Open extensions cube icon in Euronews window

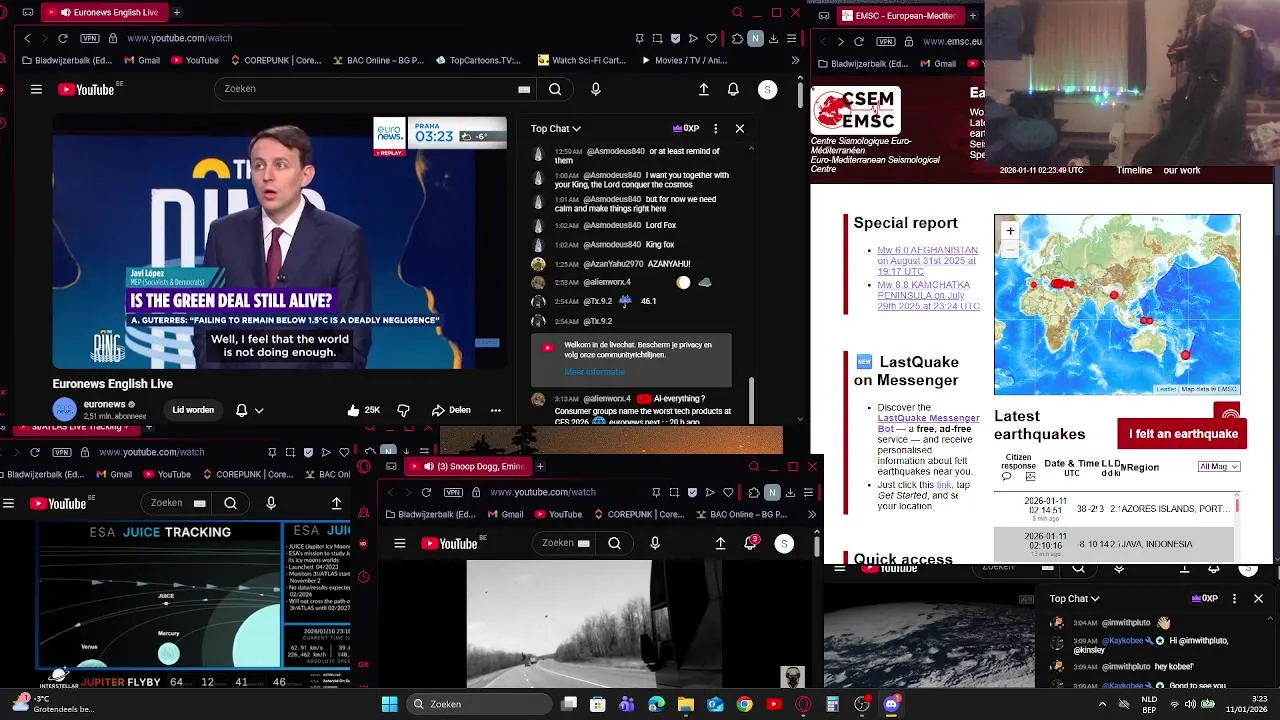(737, 38)
